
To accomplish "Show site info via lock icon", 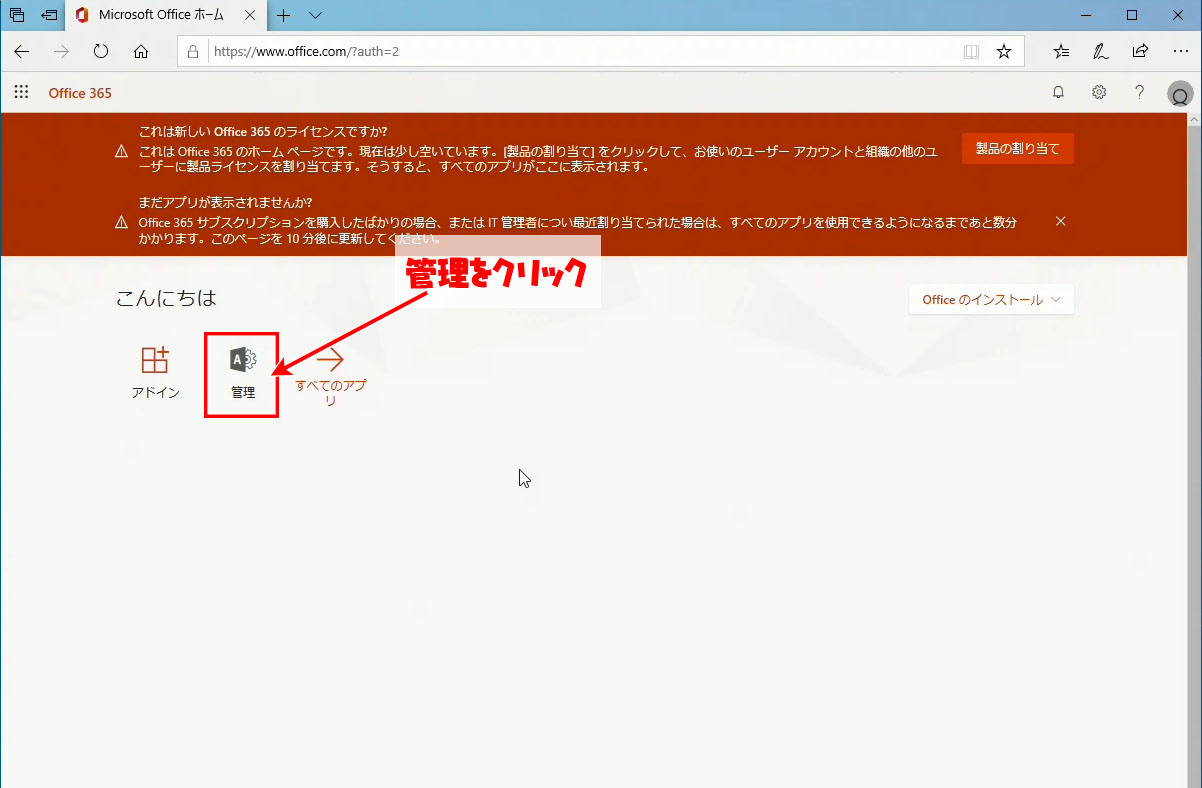I will (x=195, y=51).
